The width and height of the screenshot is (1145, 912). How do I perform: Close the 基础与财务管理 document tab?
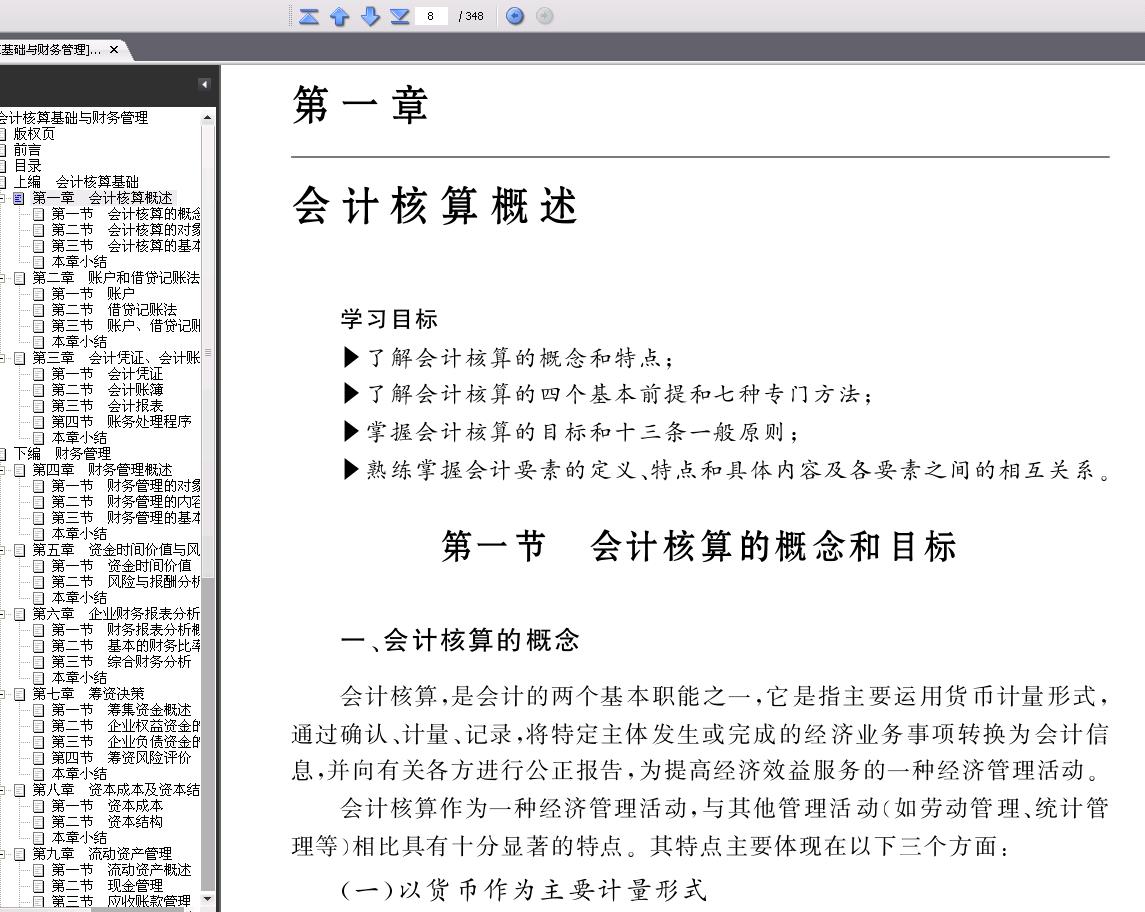[114, 50]
